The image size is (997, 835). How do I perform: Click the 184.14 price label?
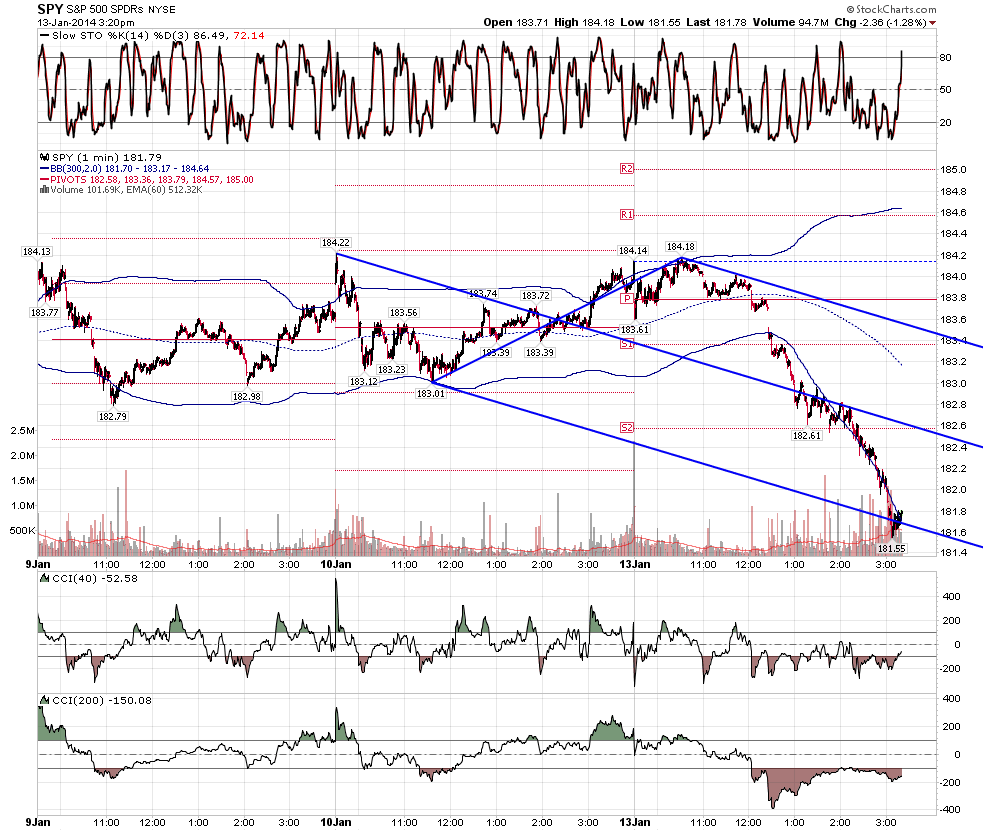point(633,251)
